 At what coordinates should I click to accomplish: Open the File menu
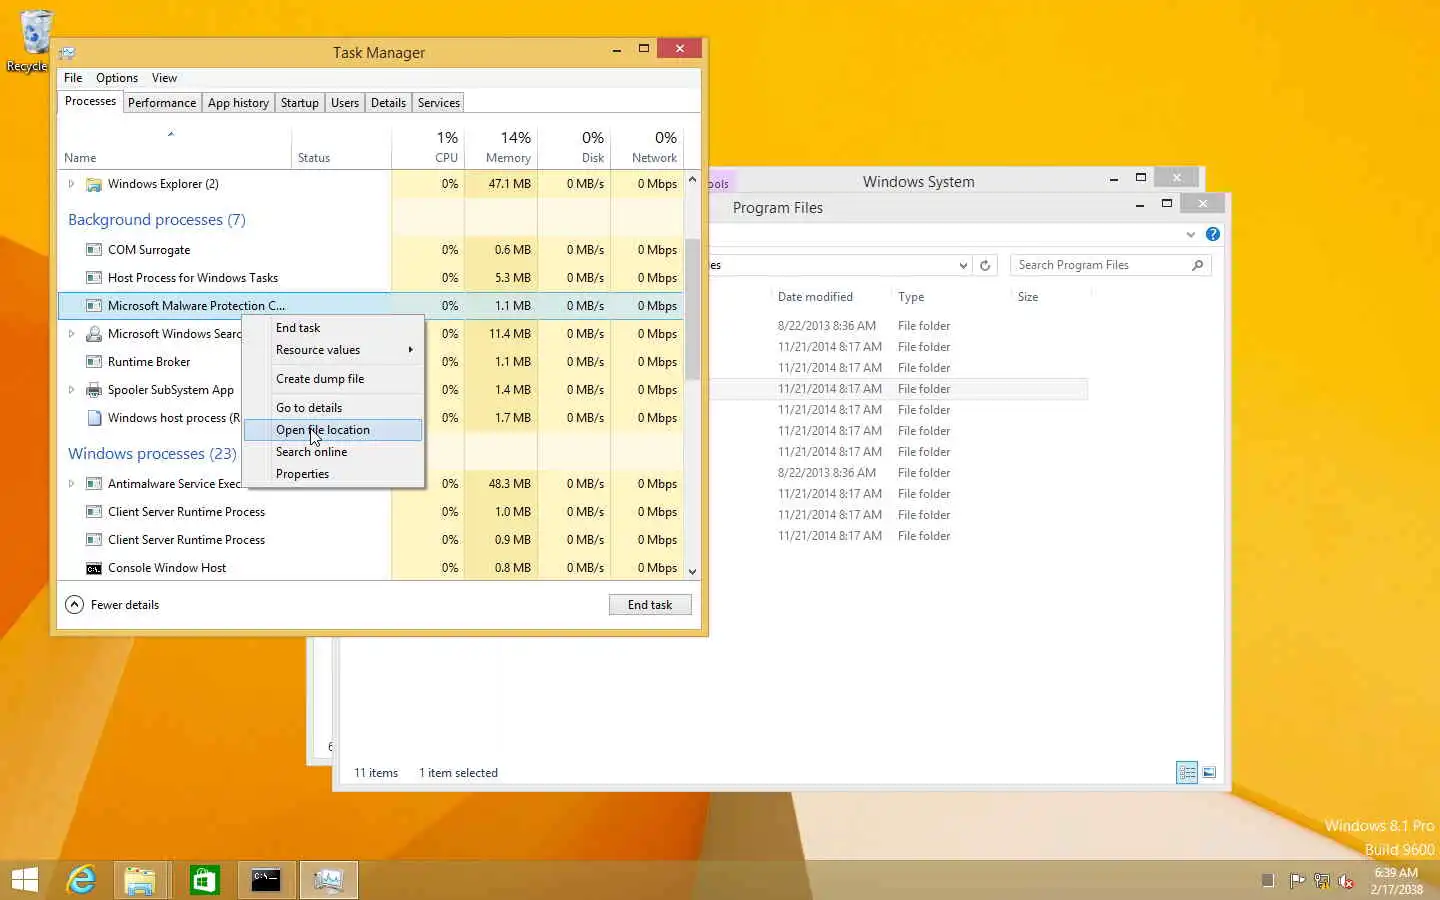73,78
